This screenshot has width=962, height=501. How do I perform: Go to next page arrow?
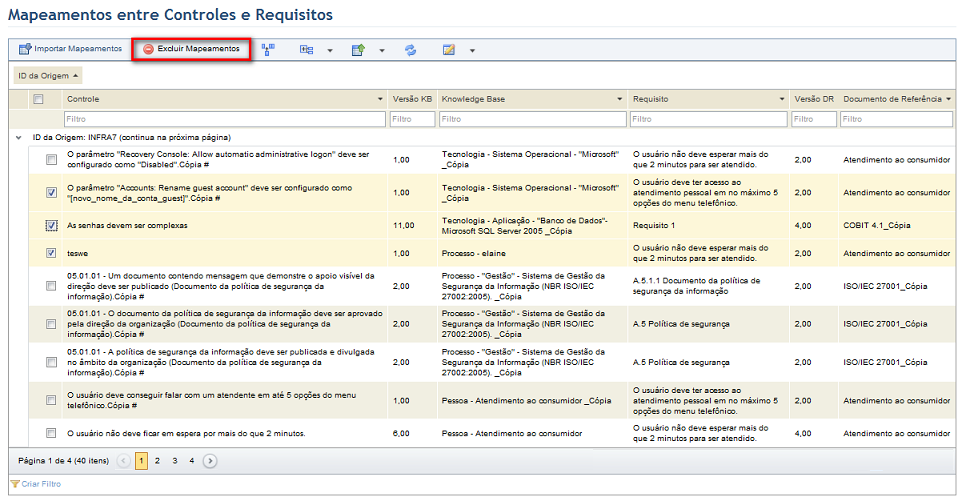click(x=210, y=461)
